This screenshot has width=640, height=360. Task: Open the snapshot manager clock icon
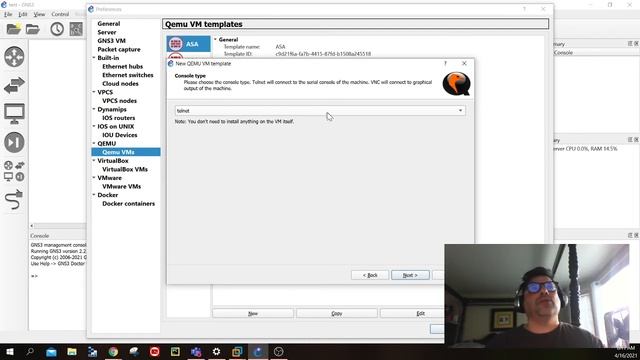[57, 29]
